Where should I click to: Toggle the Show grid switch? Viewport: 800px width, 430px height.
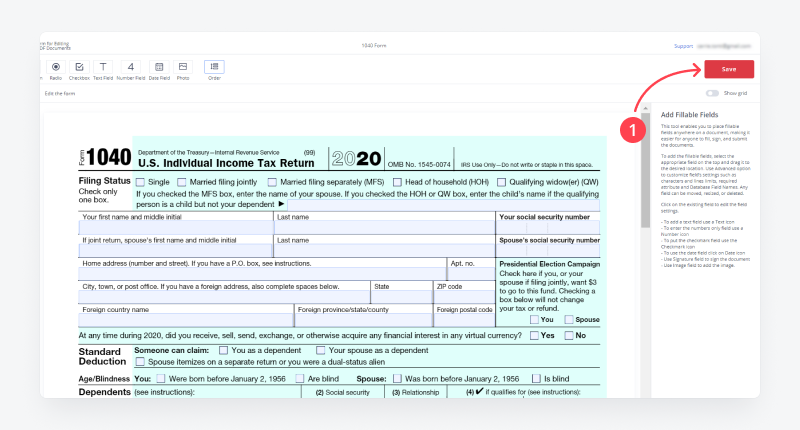712,93
